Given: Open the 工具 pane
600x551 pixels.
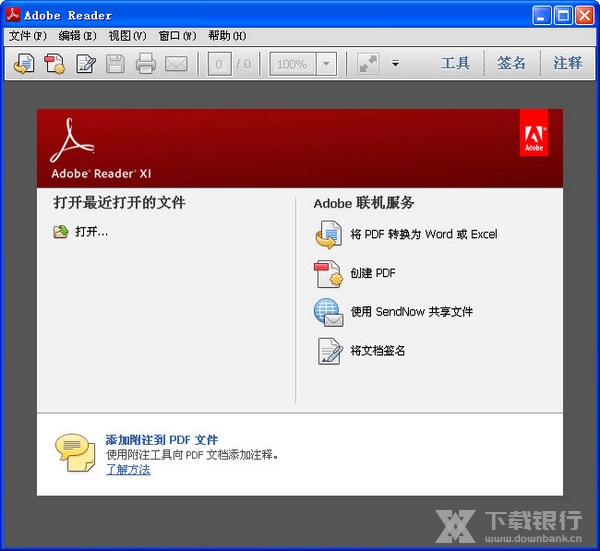Looking at the screenshot, I should click(455, 63).
